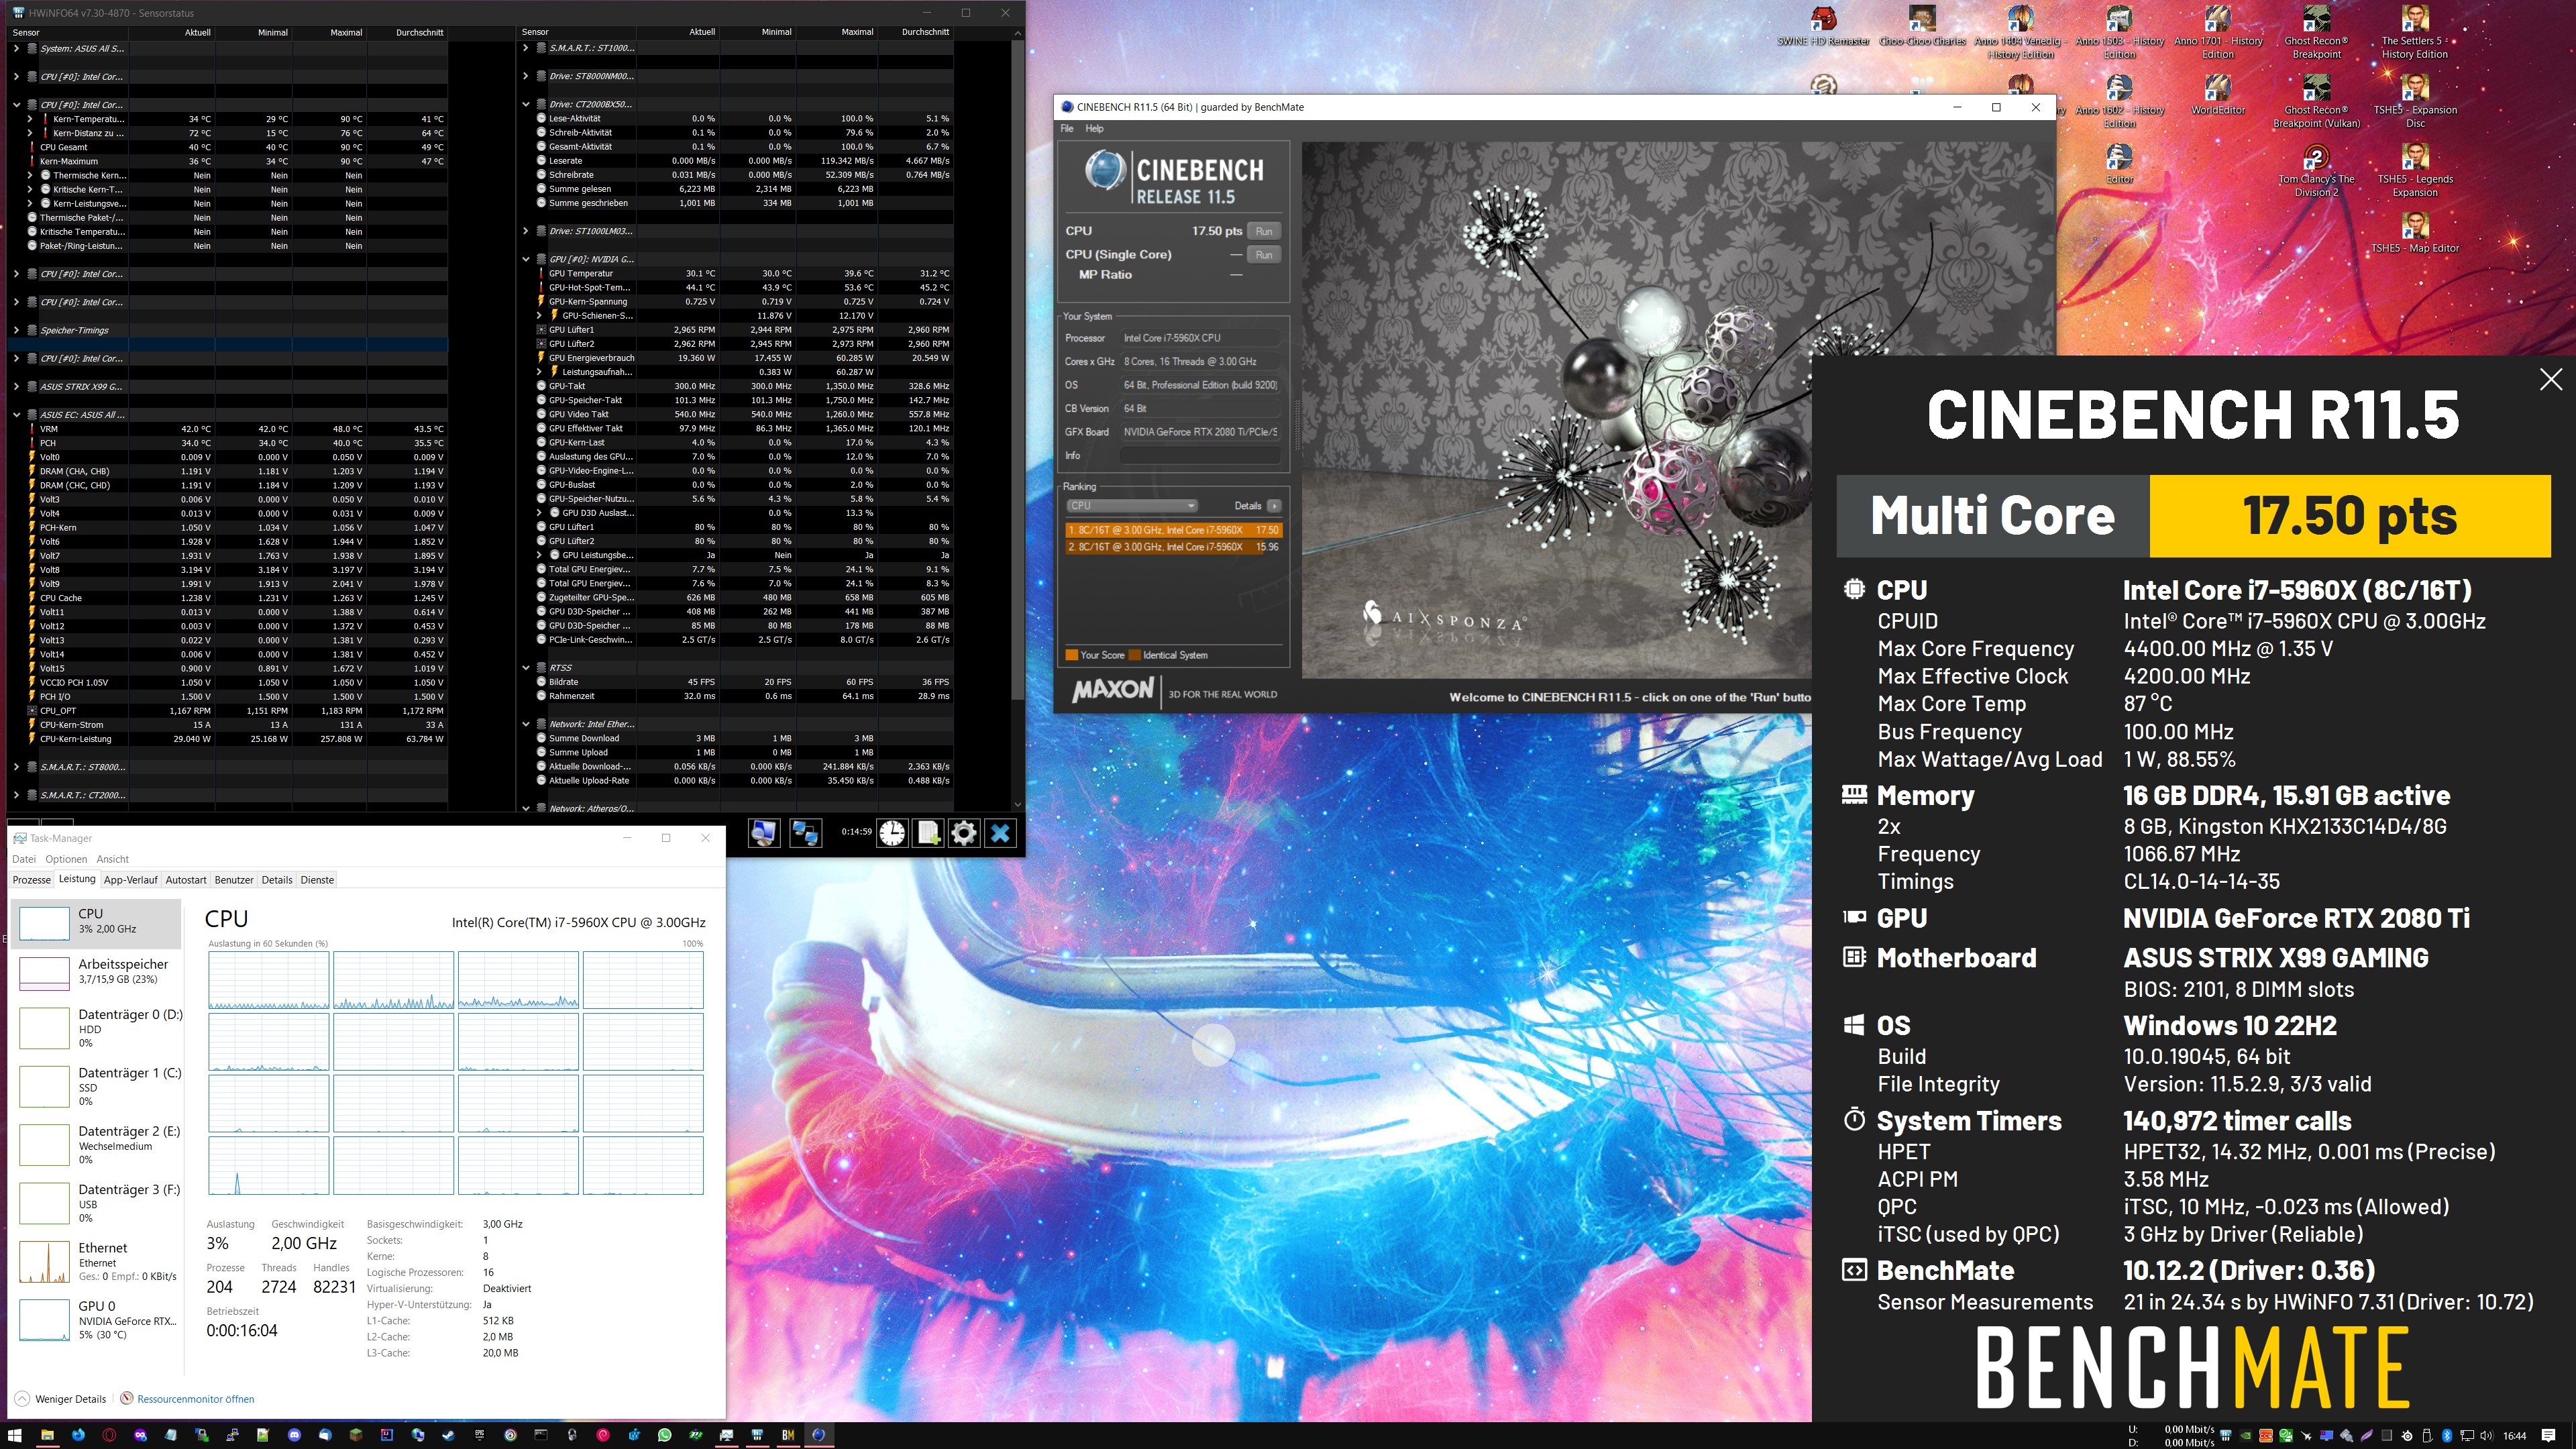Switch to Task Manager Autostart tab
Viewport: 2576px width, 1449px height.
click(186, 880)
